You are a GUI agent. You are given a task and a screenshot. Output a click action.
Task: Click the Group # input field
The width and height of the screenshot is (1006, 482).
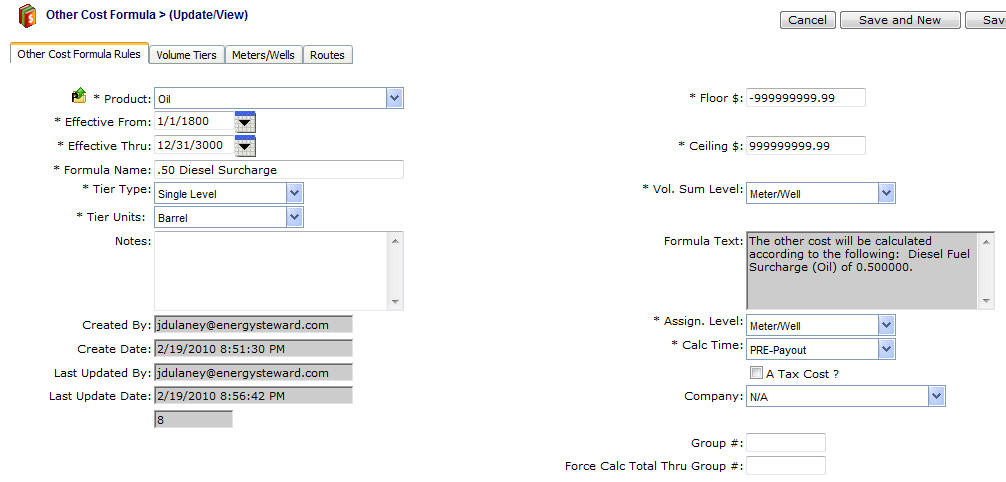pos(785,442)
